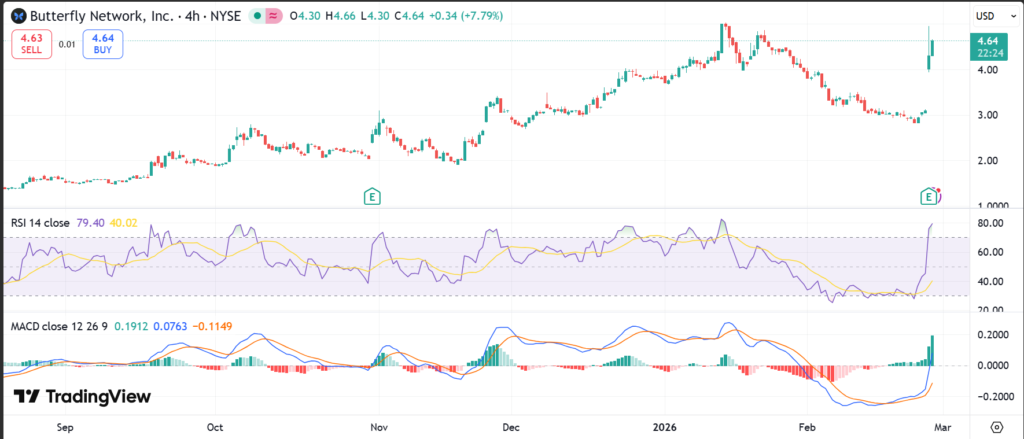Click the green market status dot
The image size is (1024, 439).
point(258,16)
